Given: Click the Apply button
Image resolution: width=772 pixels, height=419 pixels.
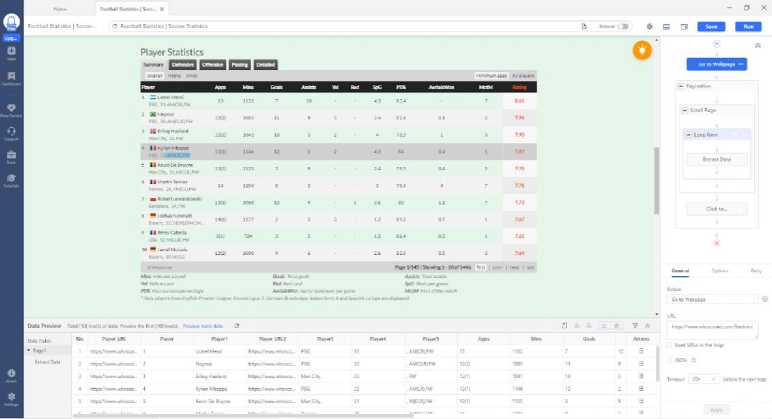Looking at the screenshot, I should pyautogui.click(x=716, y=410).
